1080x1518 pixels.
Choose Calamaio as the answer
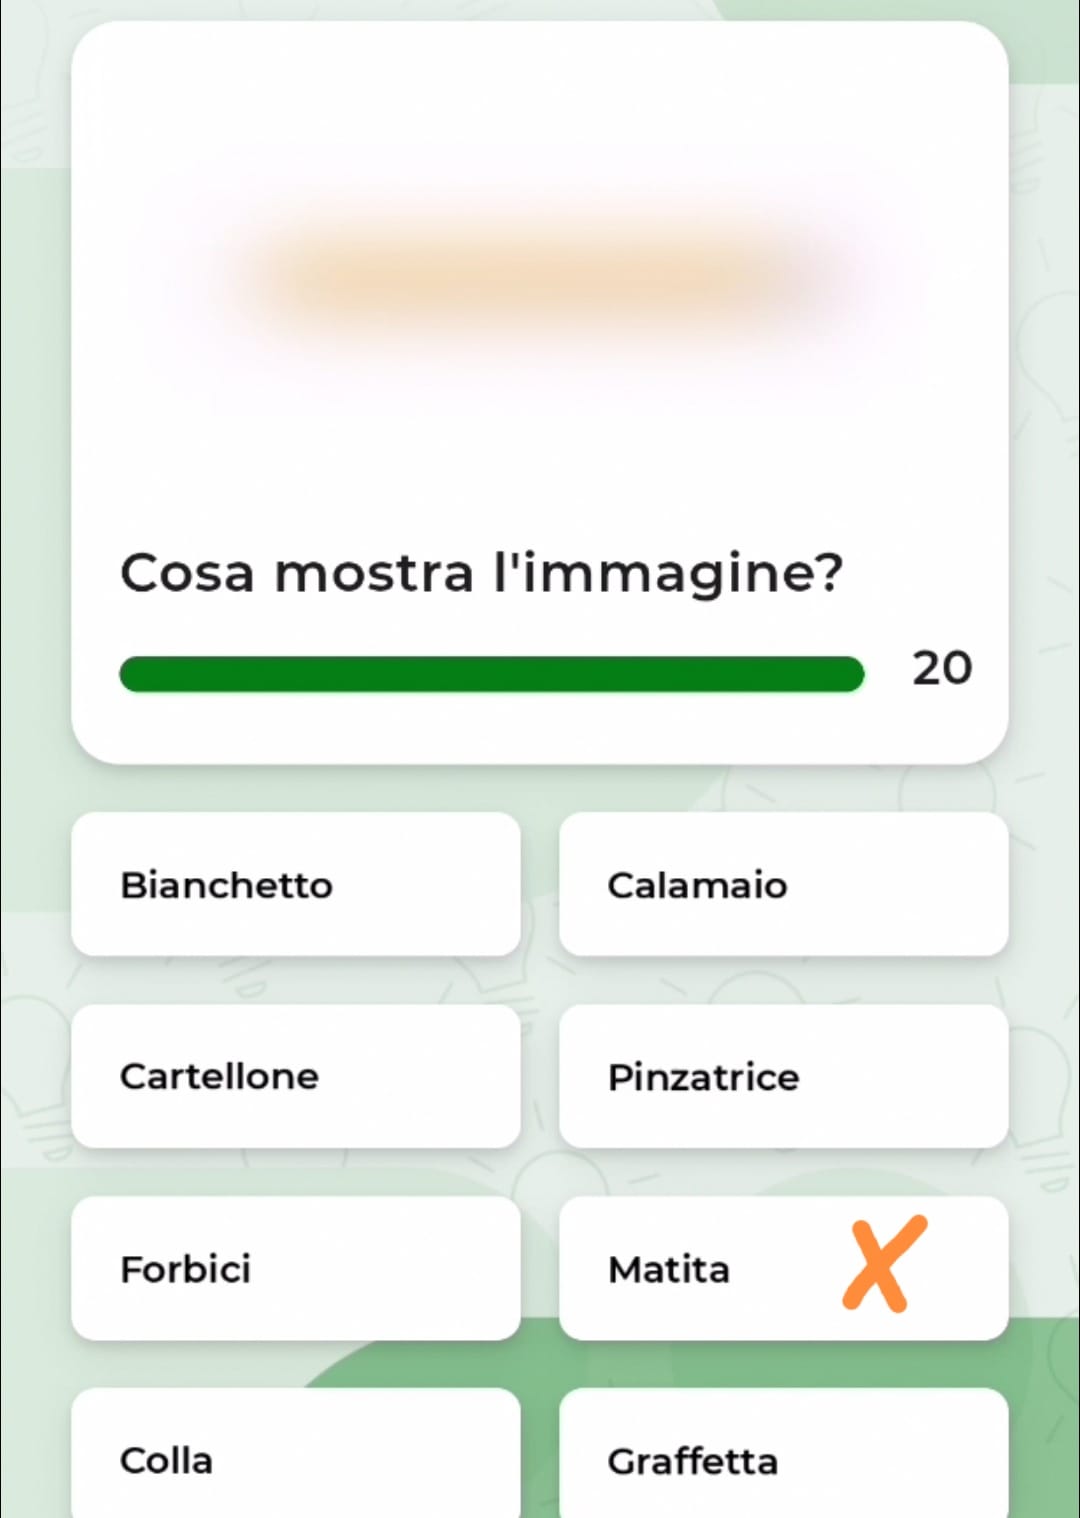783,884
